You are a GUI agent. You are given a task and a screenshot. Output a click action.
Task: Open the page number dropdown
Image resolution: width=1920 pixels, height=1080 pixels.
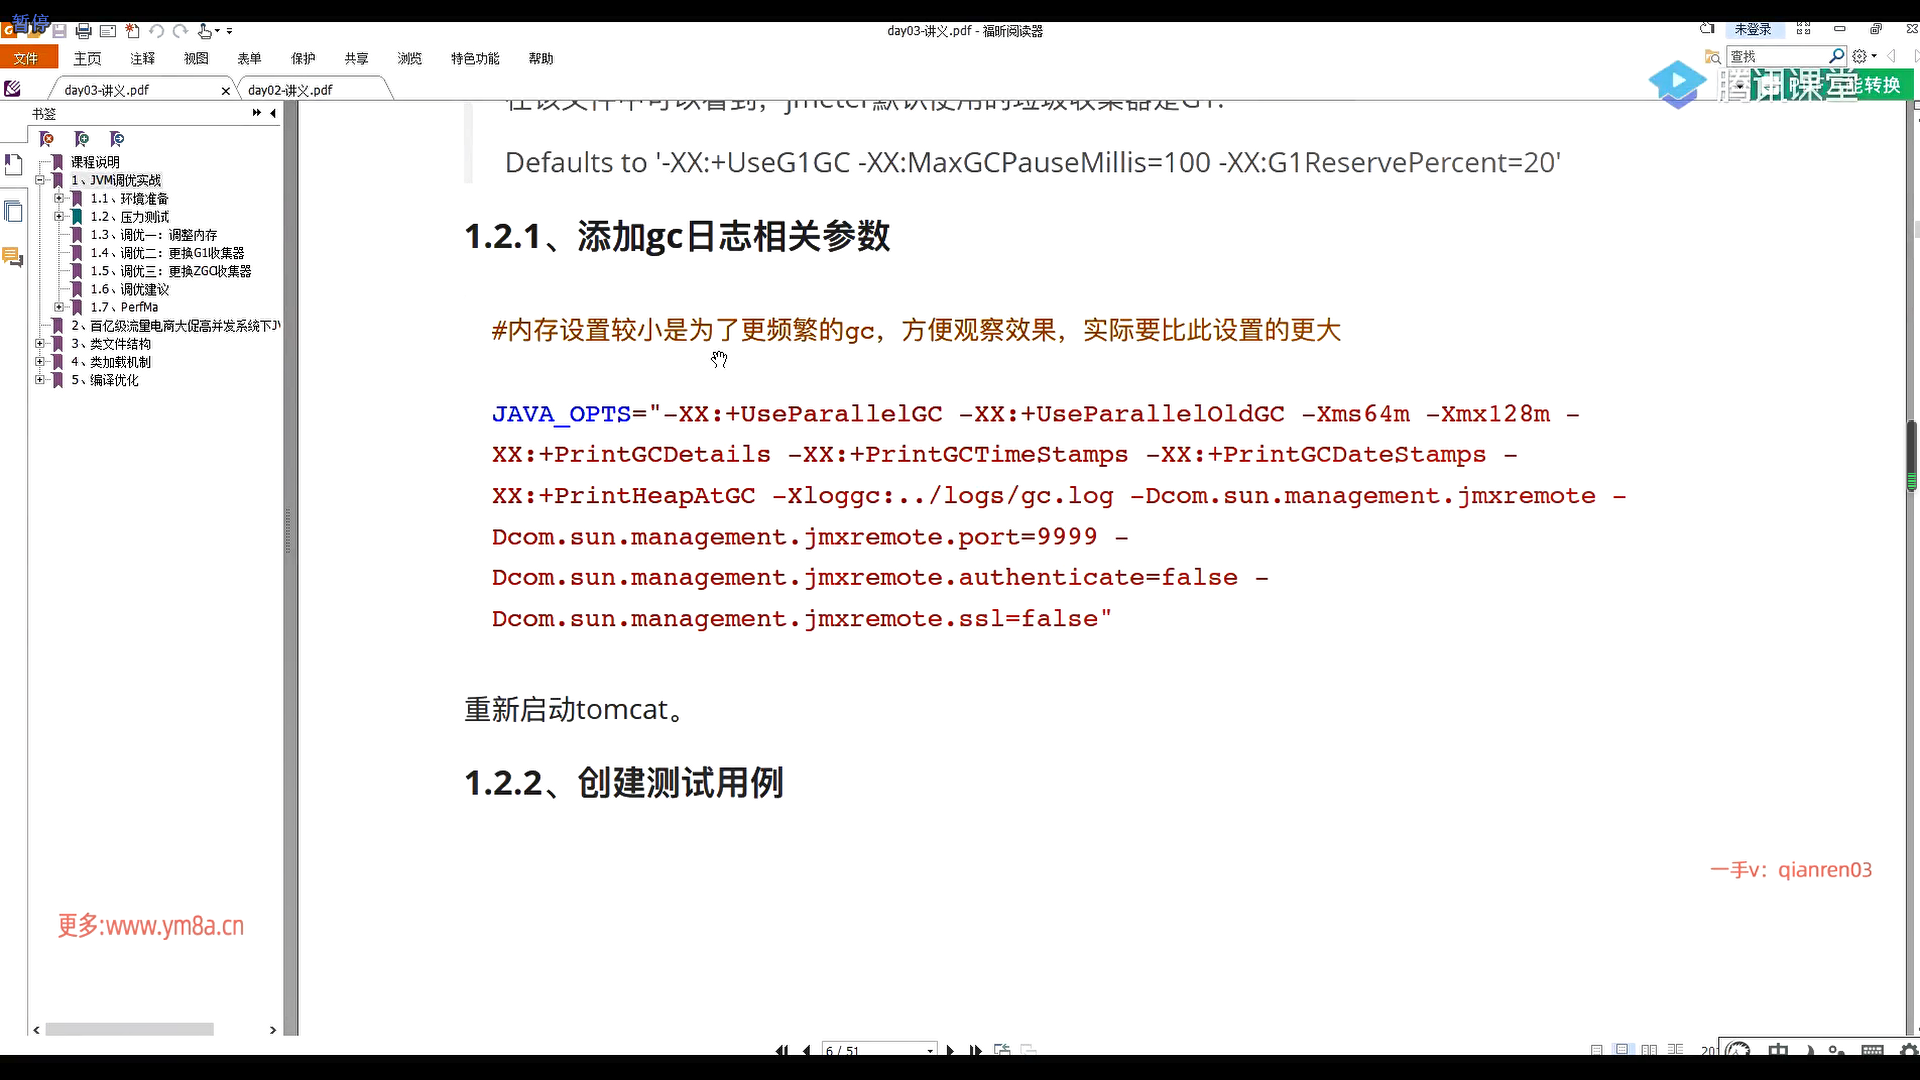[x=930, y=1050]
